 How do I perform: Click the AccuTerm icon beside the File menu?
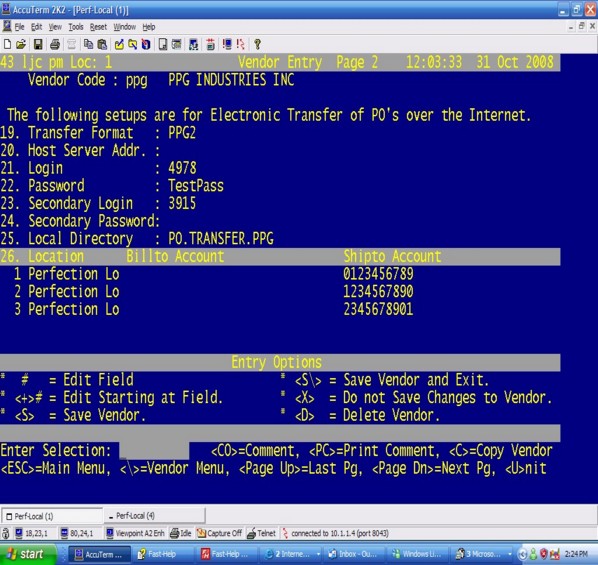pyautogui.click(x=6, y=26)
